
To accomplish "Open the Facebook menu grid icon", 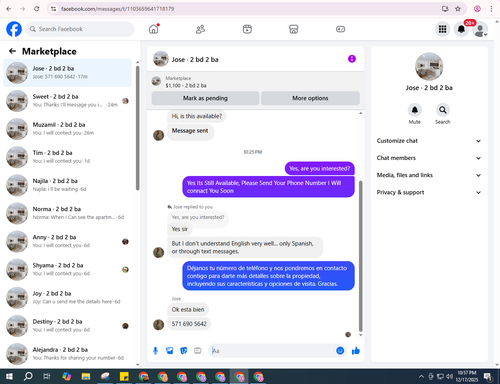I will click(x=442, y=29).
